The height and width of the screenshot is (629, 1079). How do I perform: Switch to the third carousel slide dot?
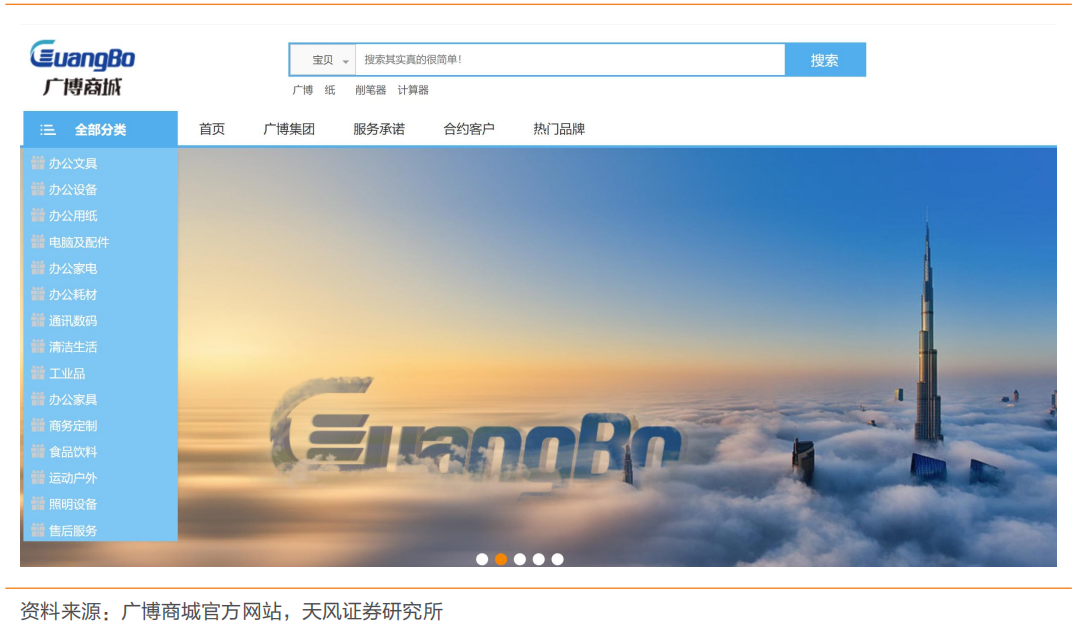tap(520, 559)
